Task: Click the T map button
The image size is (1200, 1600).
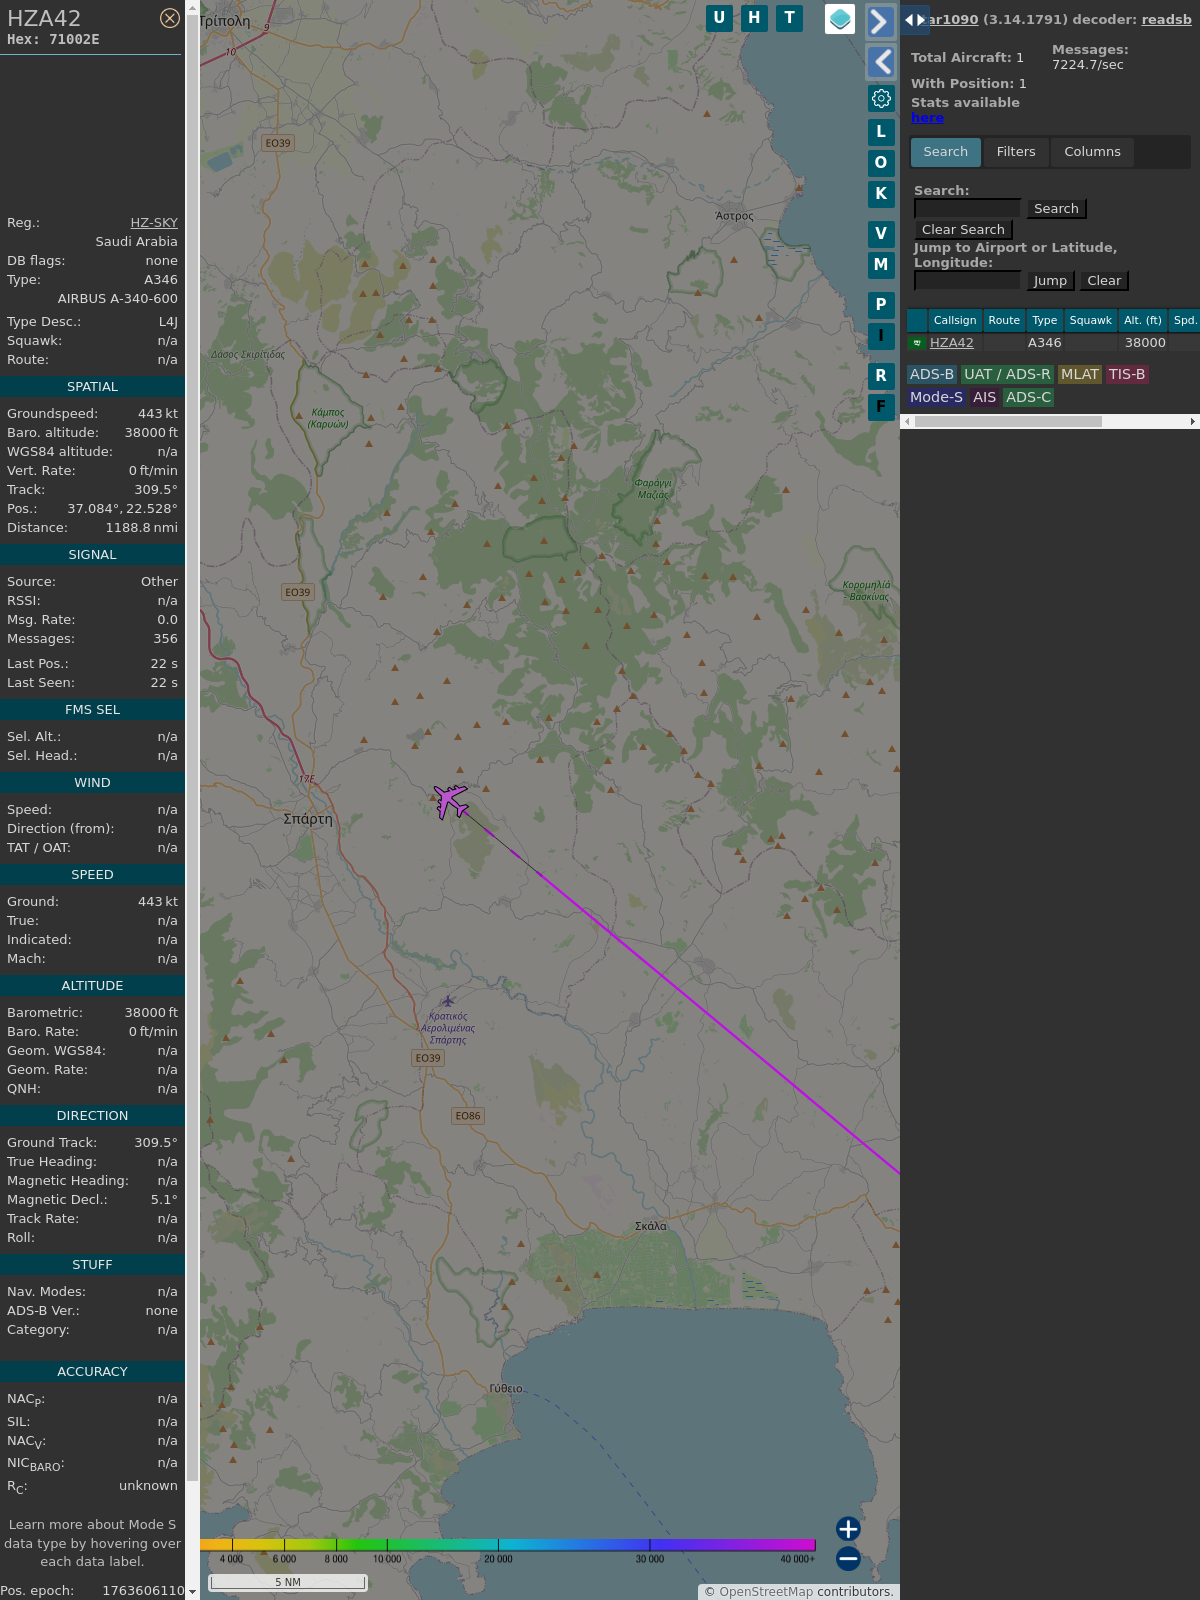Action: (790, 18)
